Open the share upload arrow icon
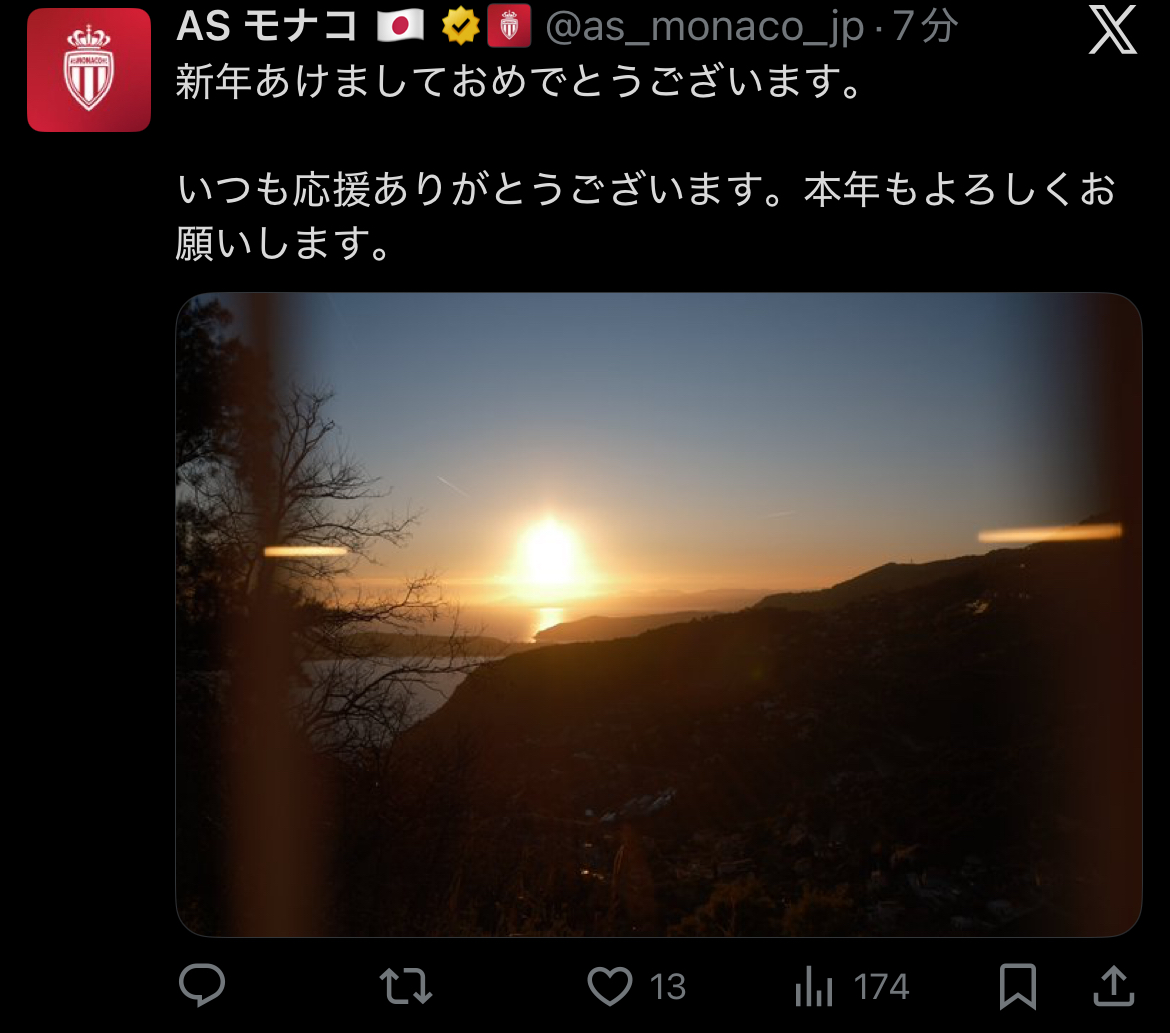This screenshot has width=1170, height=1033. pos(1113,985)
